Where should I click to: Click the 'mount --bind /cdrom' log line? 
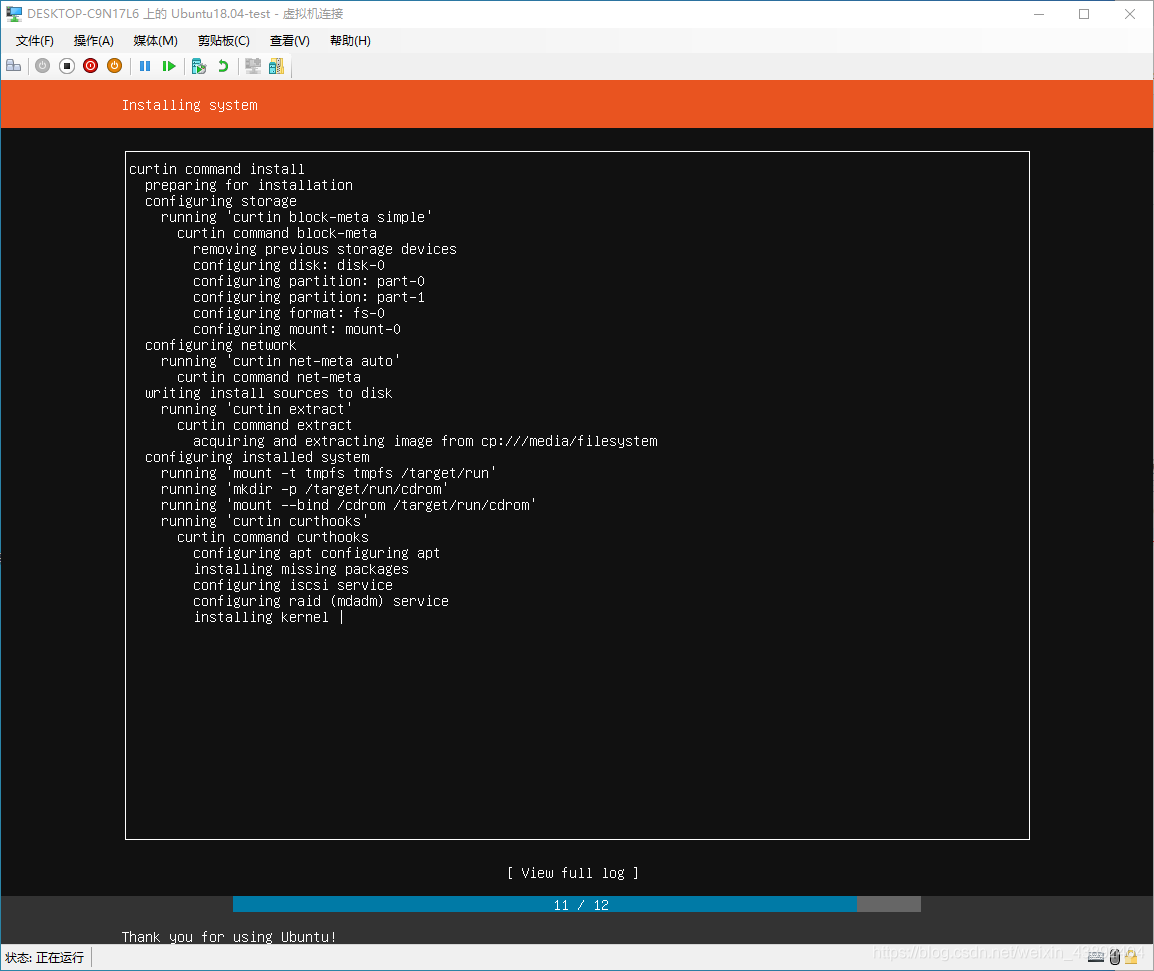(348, 505)
